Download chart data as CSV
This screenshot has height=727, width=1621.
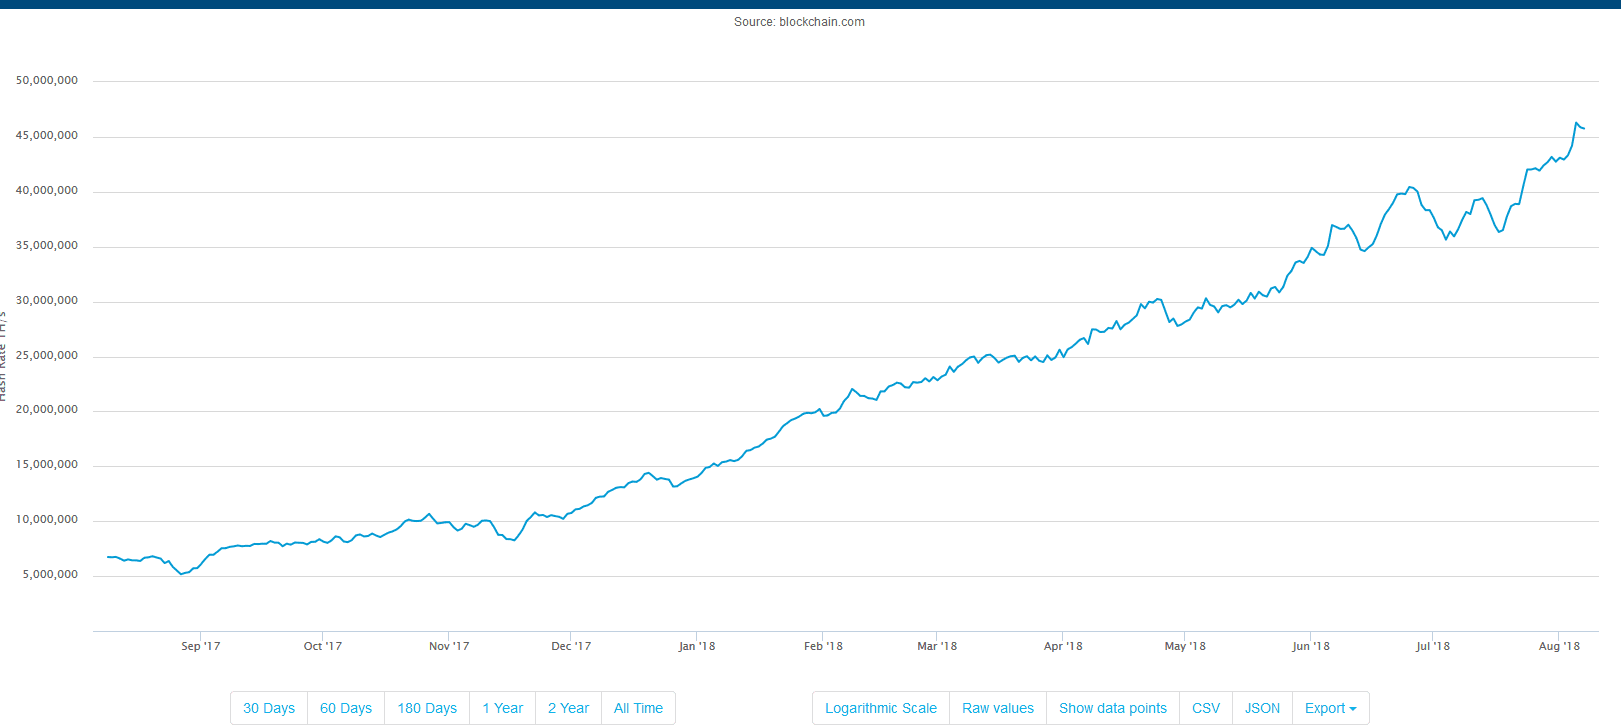pos(1206,708)
